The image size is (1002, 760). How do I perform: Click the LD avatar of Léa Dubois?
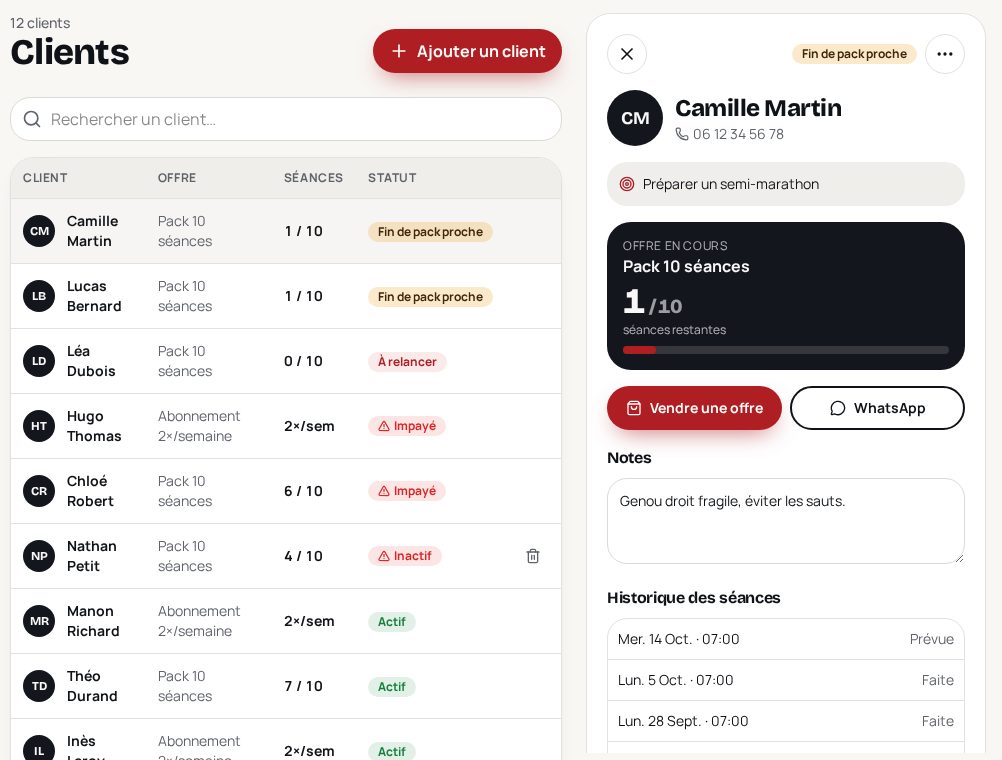point(39,361)
